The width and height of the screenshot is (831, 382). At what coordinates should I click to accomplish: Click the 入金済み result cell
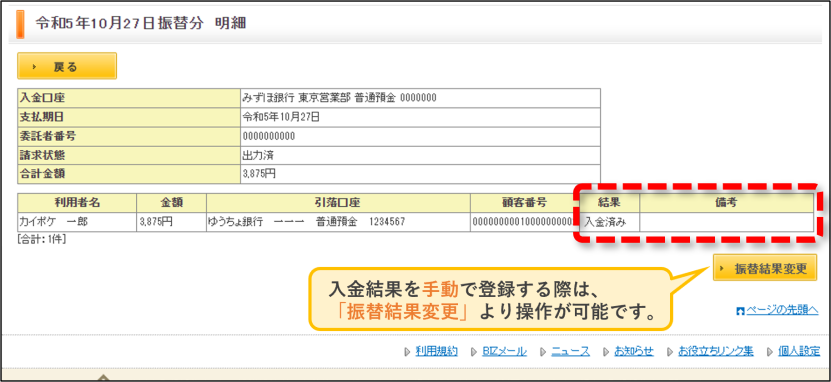pos(608,222)
